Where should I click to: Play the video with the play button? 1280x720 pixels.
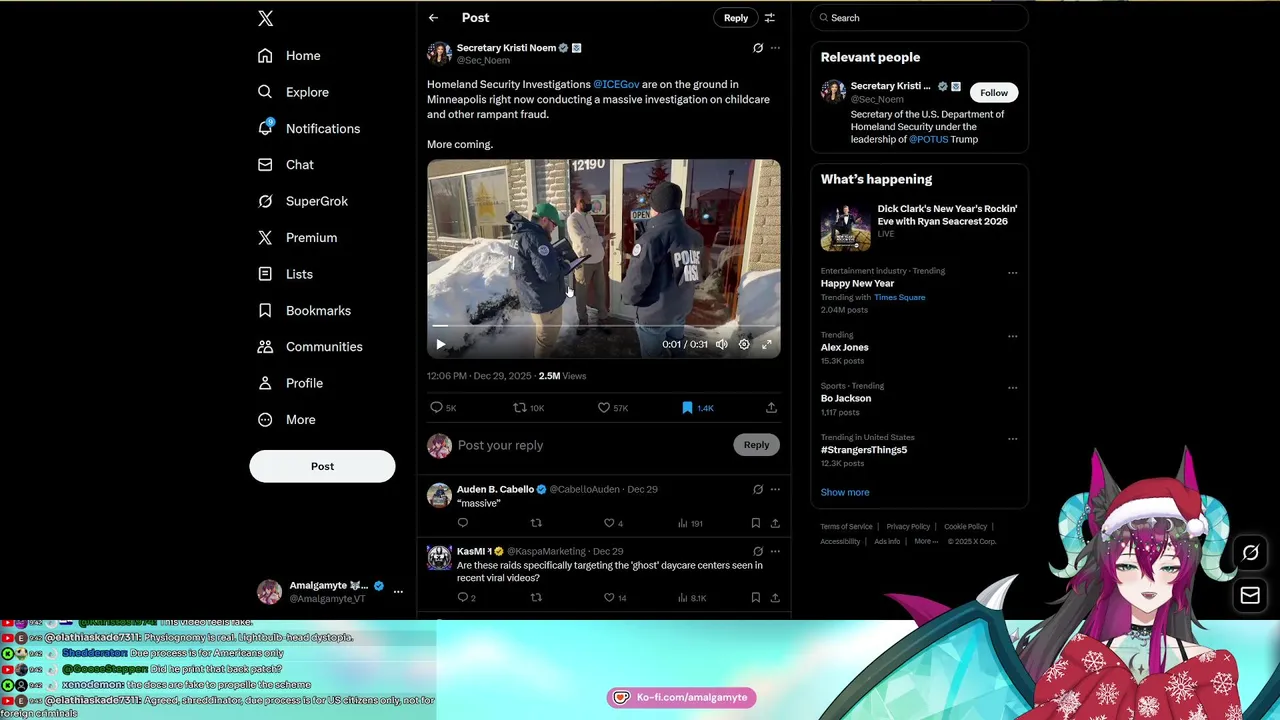pos(440,344)
